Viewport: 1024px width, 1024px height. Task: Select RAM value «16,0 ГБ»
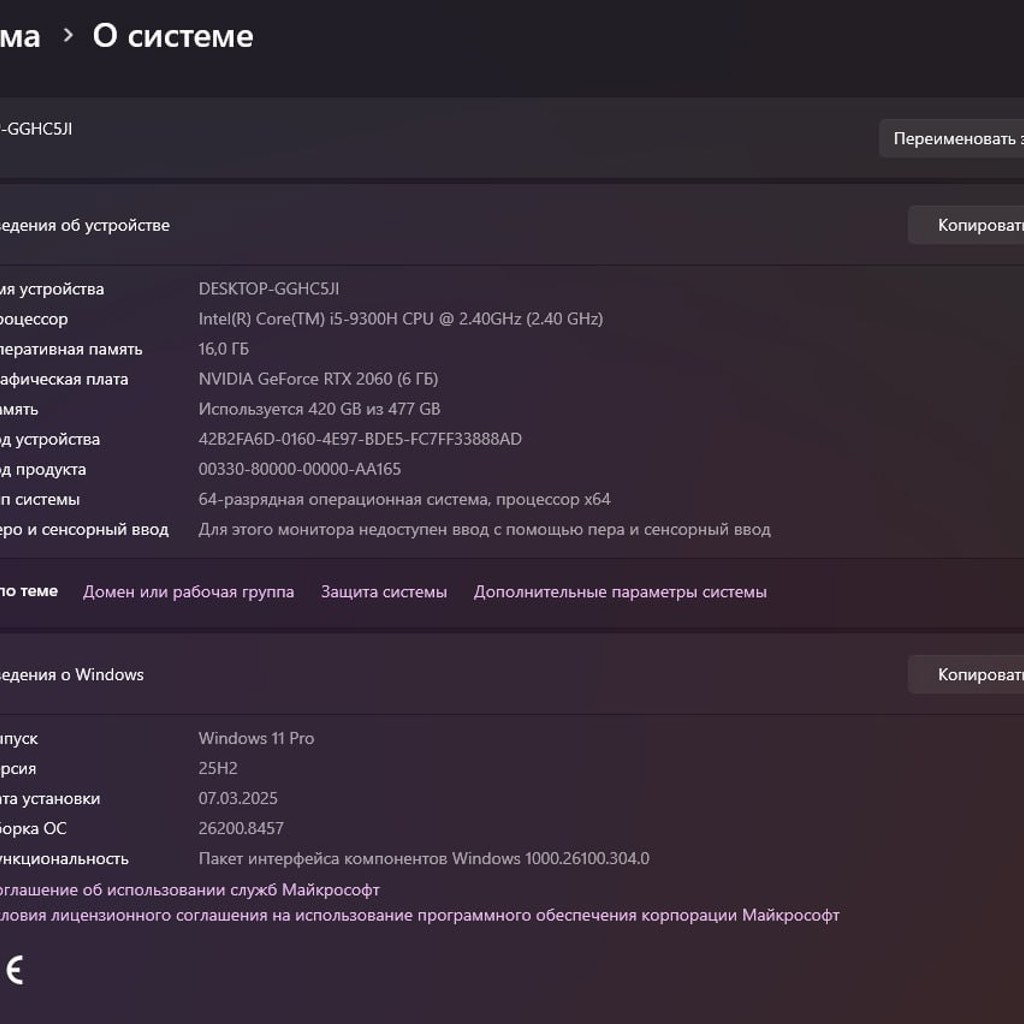[x=223, y=349]
